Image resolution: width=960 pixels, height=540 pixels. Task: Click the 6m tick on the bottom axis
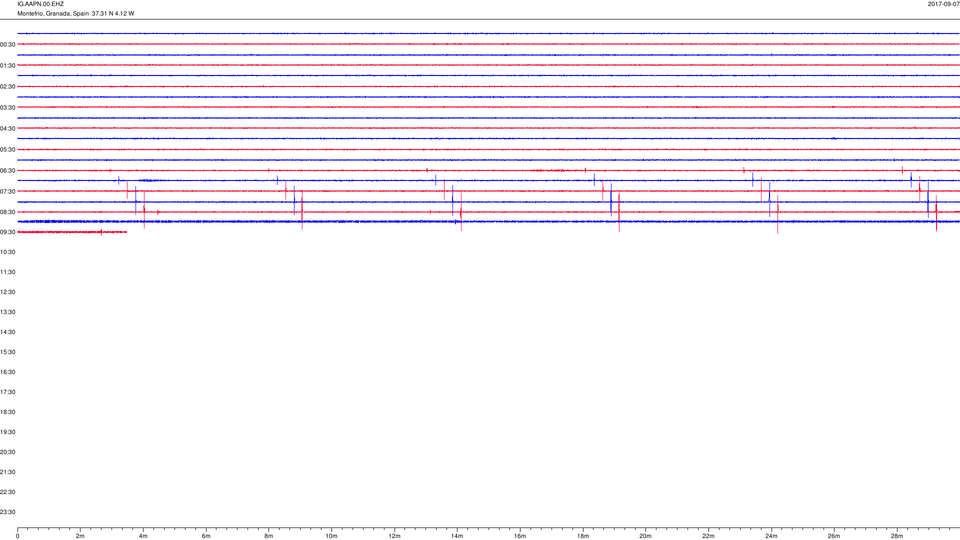pos(206,536)
